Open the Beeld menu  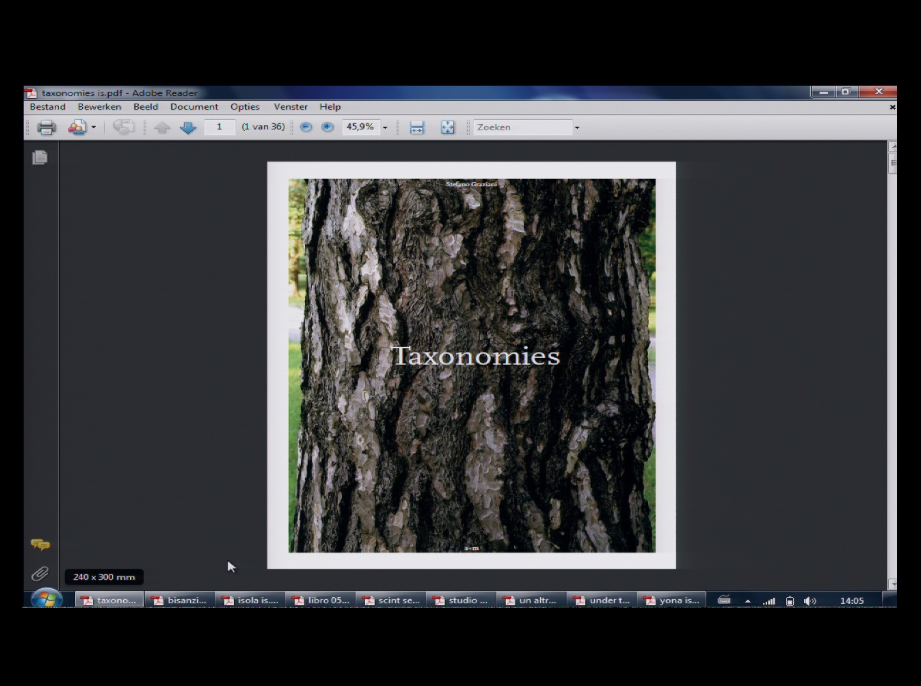tap(146, 107)
